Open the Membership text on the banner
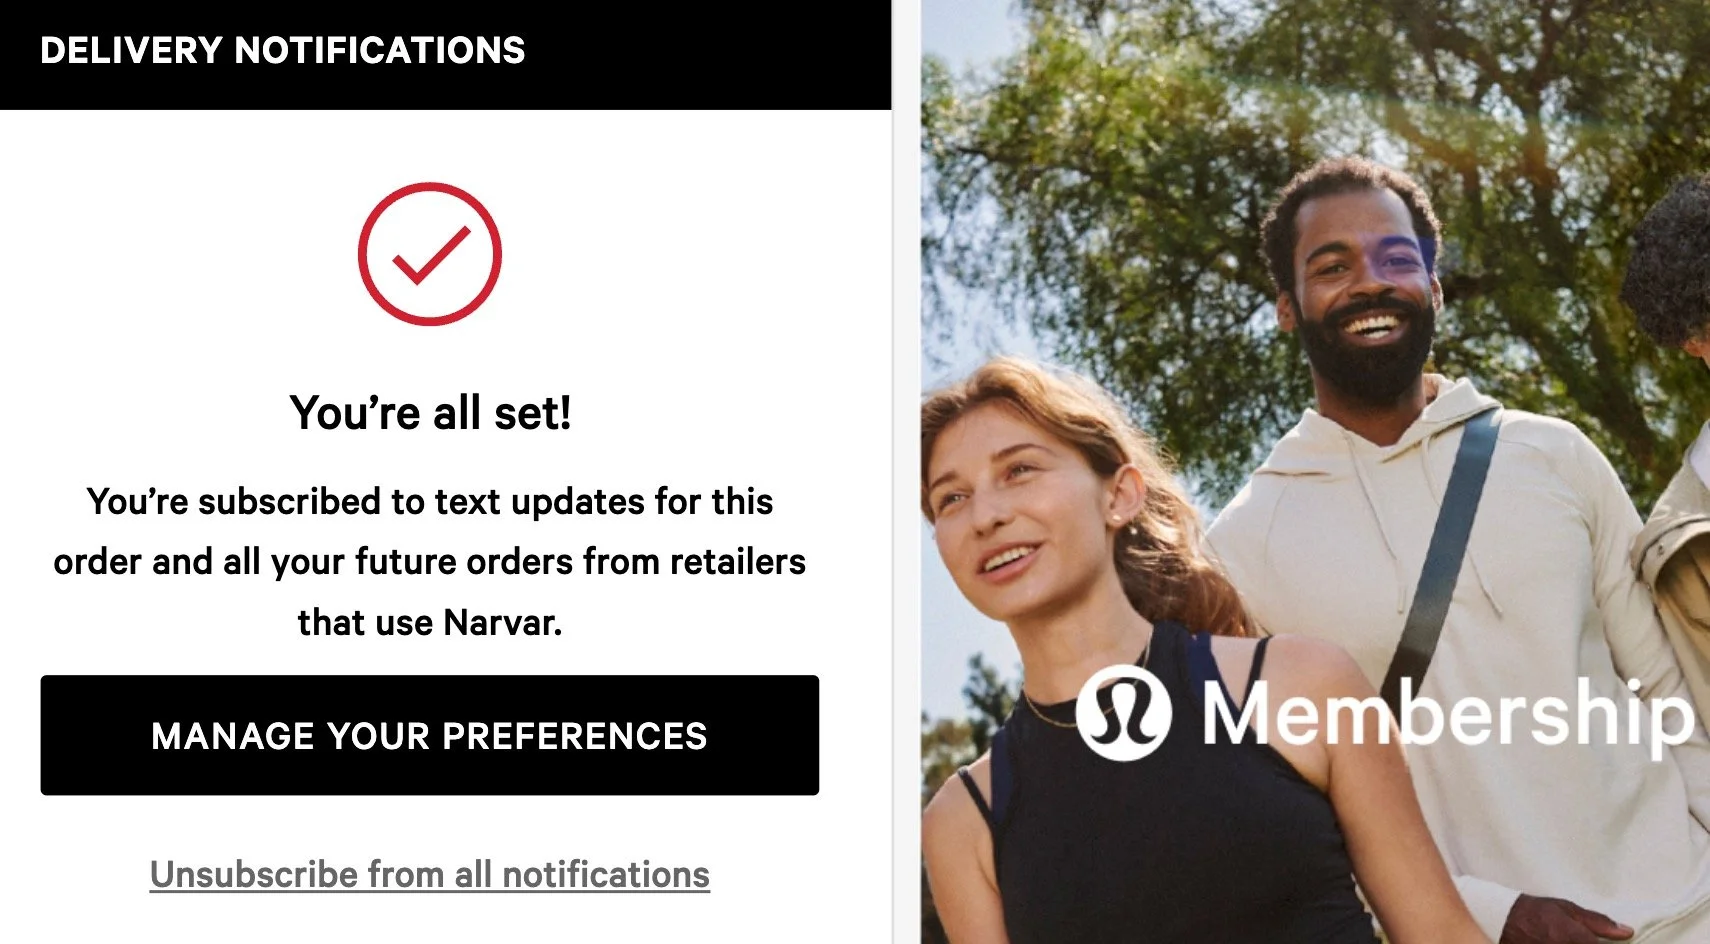The image size is (1710, 944). (x=1448, y=713)
